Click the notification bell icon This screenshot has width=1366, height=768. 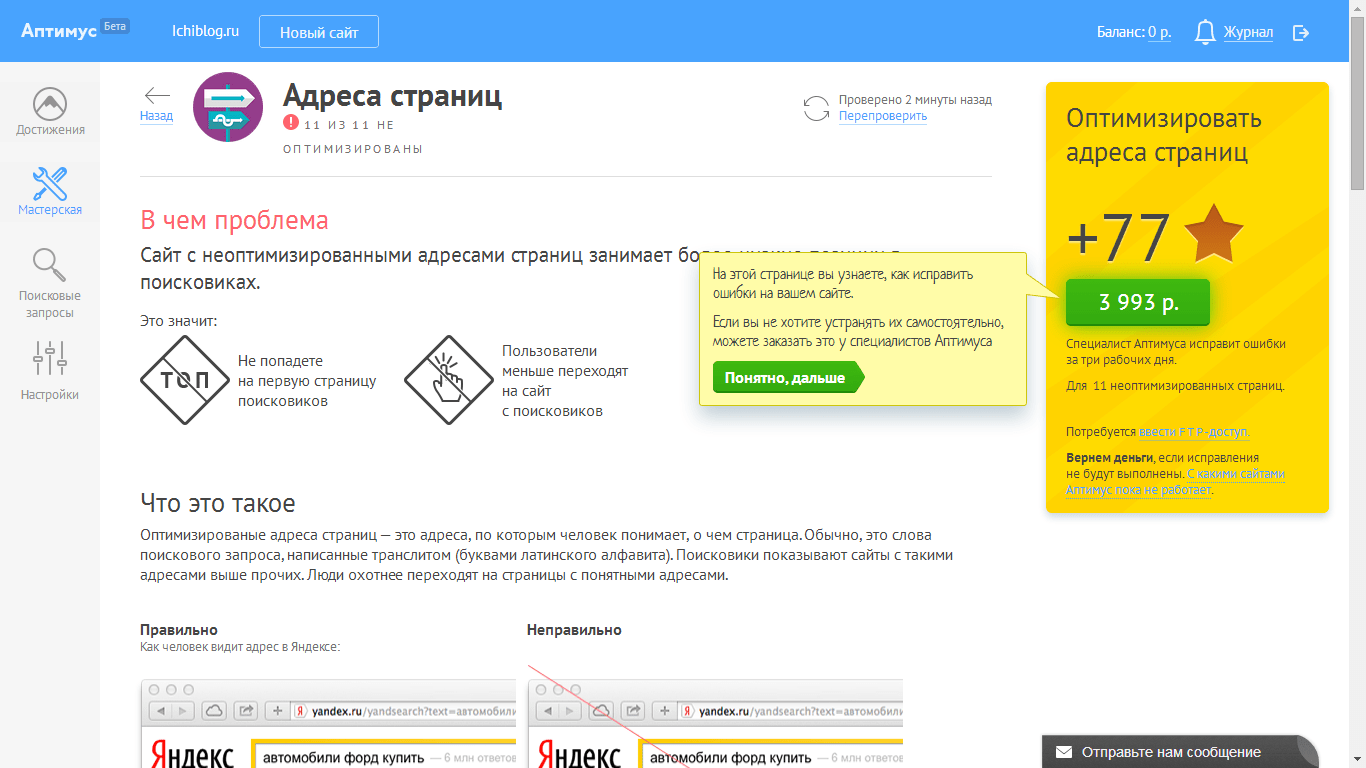tap(1206, 32)
